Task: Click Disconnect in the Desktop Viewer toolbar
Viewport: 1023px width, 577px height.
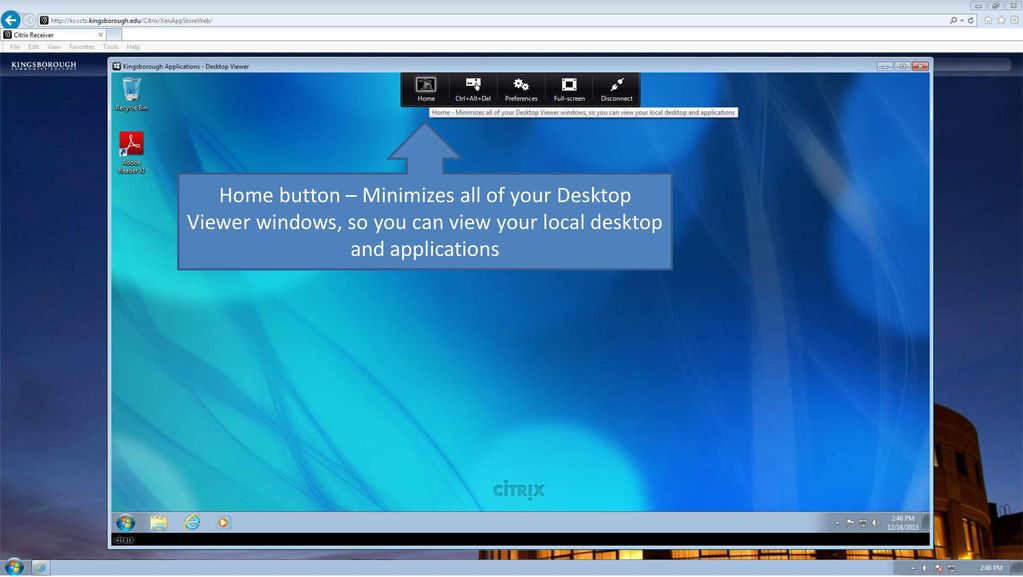Action: pos(617,89)
